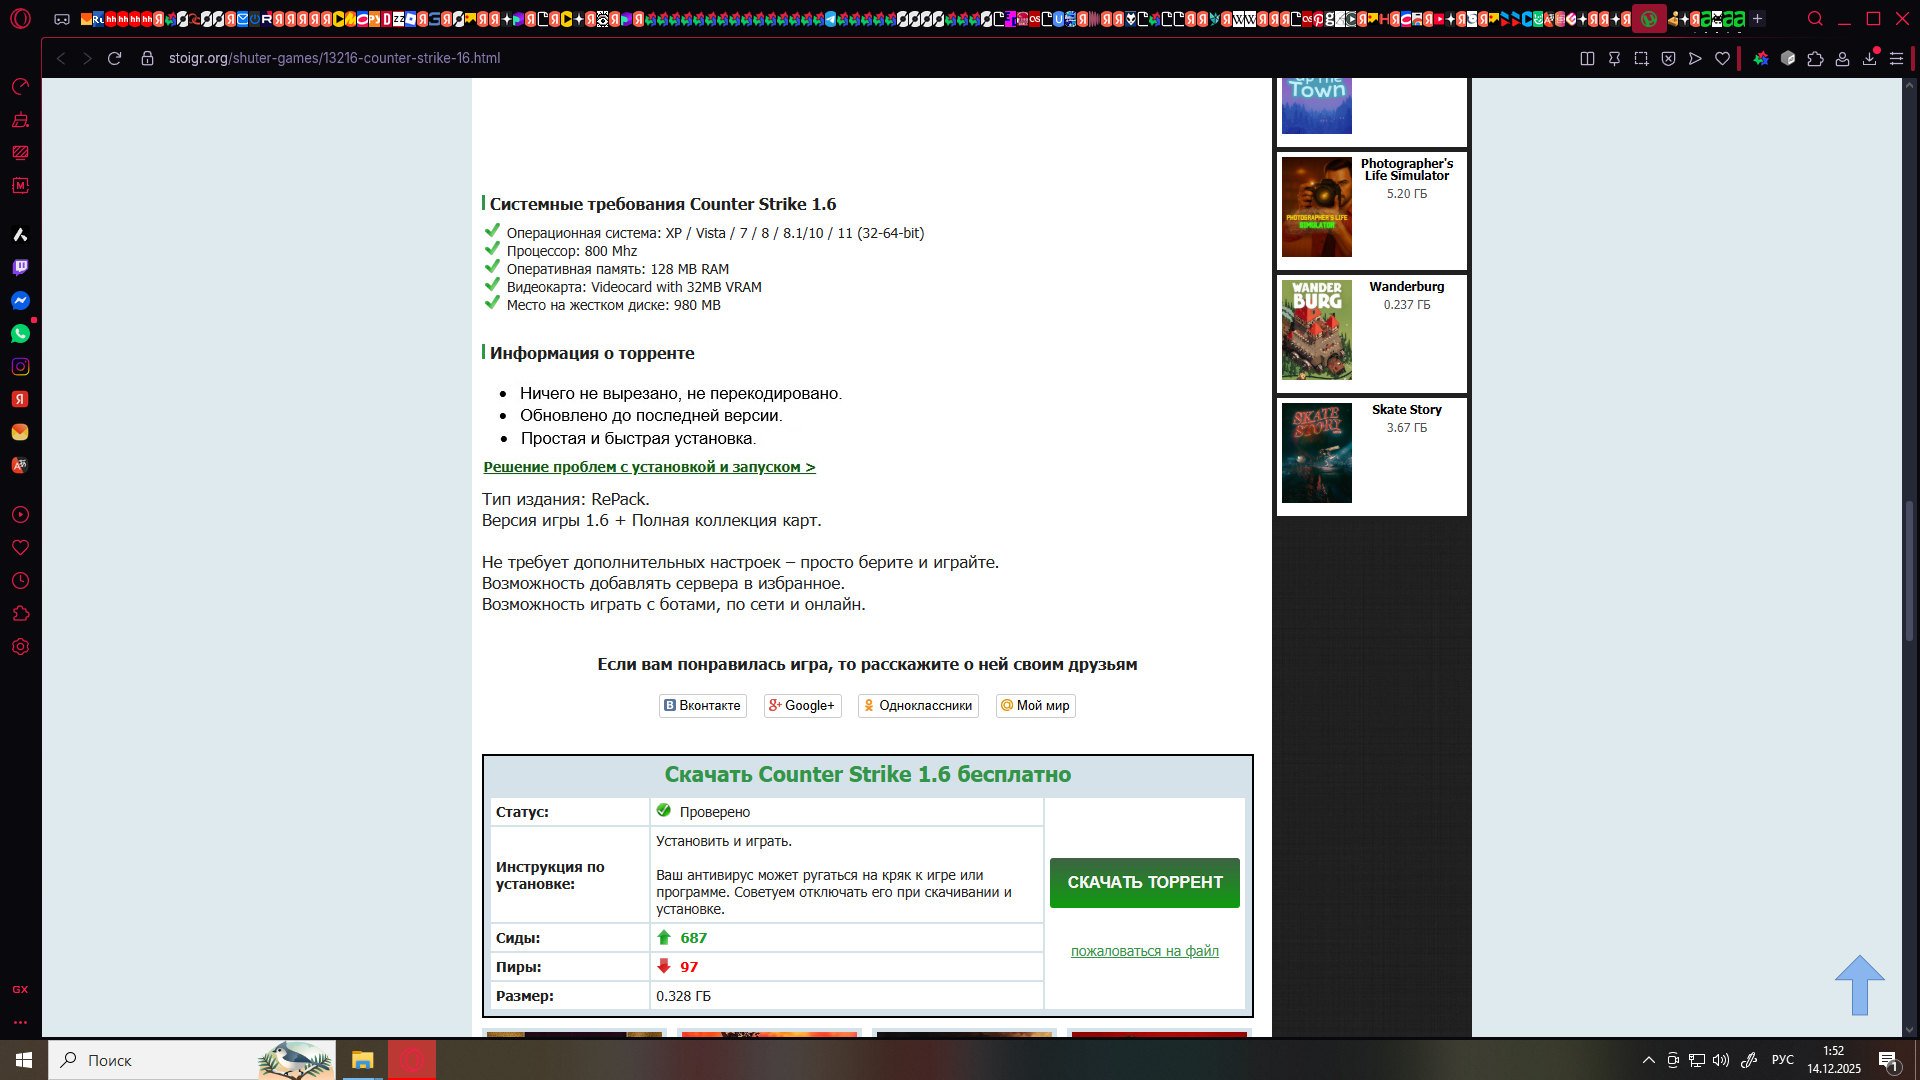
Task: Click the пожаловаться на файл link
Action: pyautogui.click(x=1144, y=951)
